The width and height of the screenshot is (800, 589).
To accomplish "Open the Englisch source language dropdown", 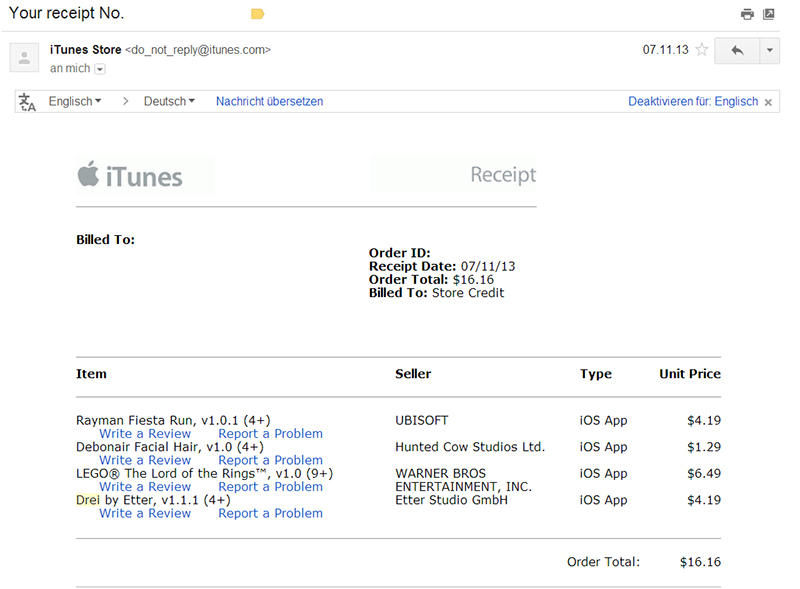I will point(74,101).
